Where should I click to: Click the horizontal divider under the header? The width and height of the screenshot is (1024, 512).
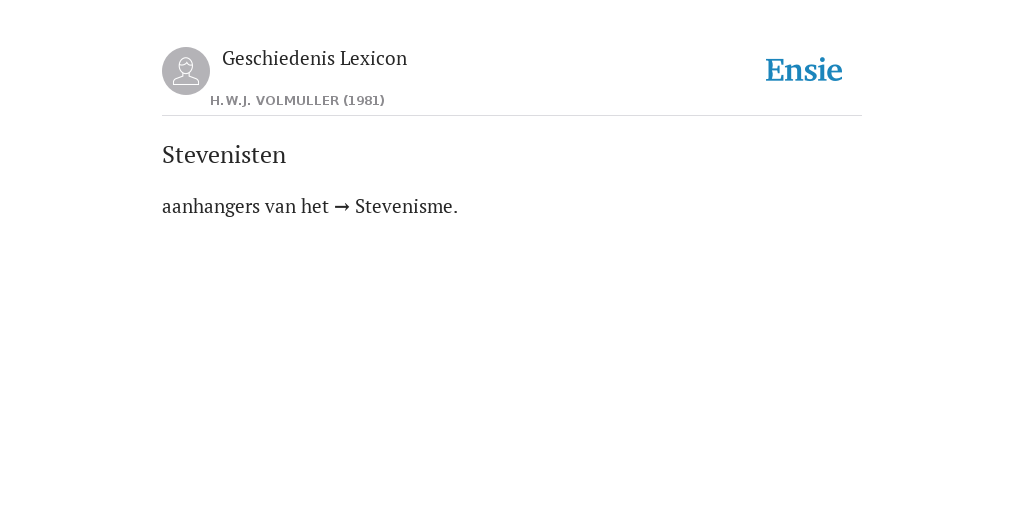tap(512, 116)
